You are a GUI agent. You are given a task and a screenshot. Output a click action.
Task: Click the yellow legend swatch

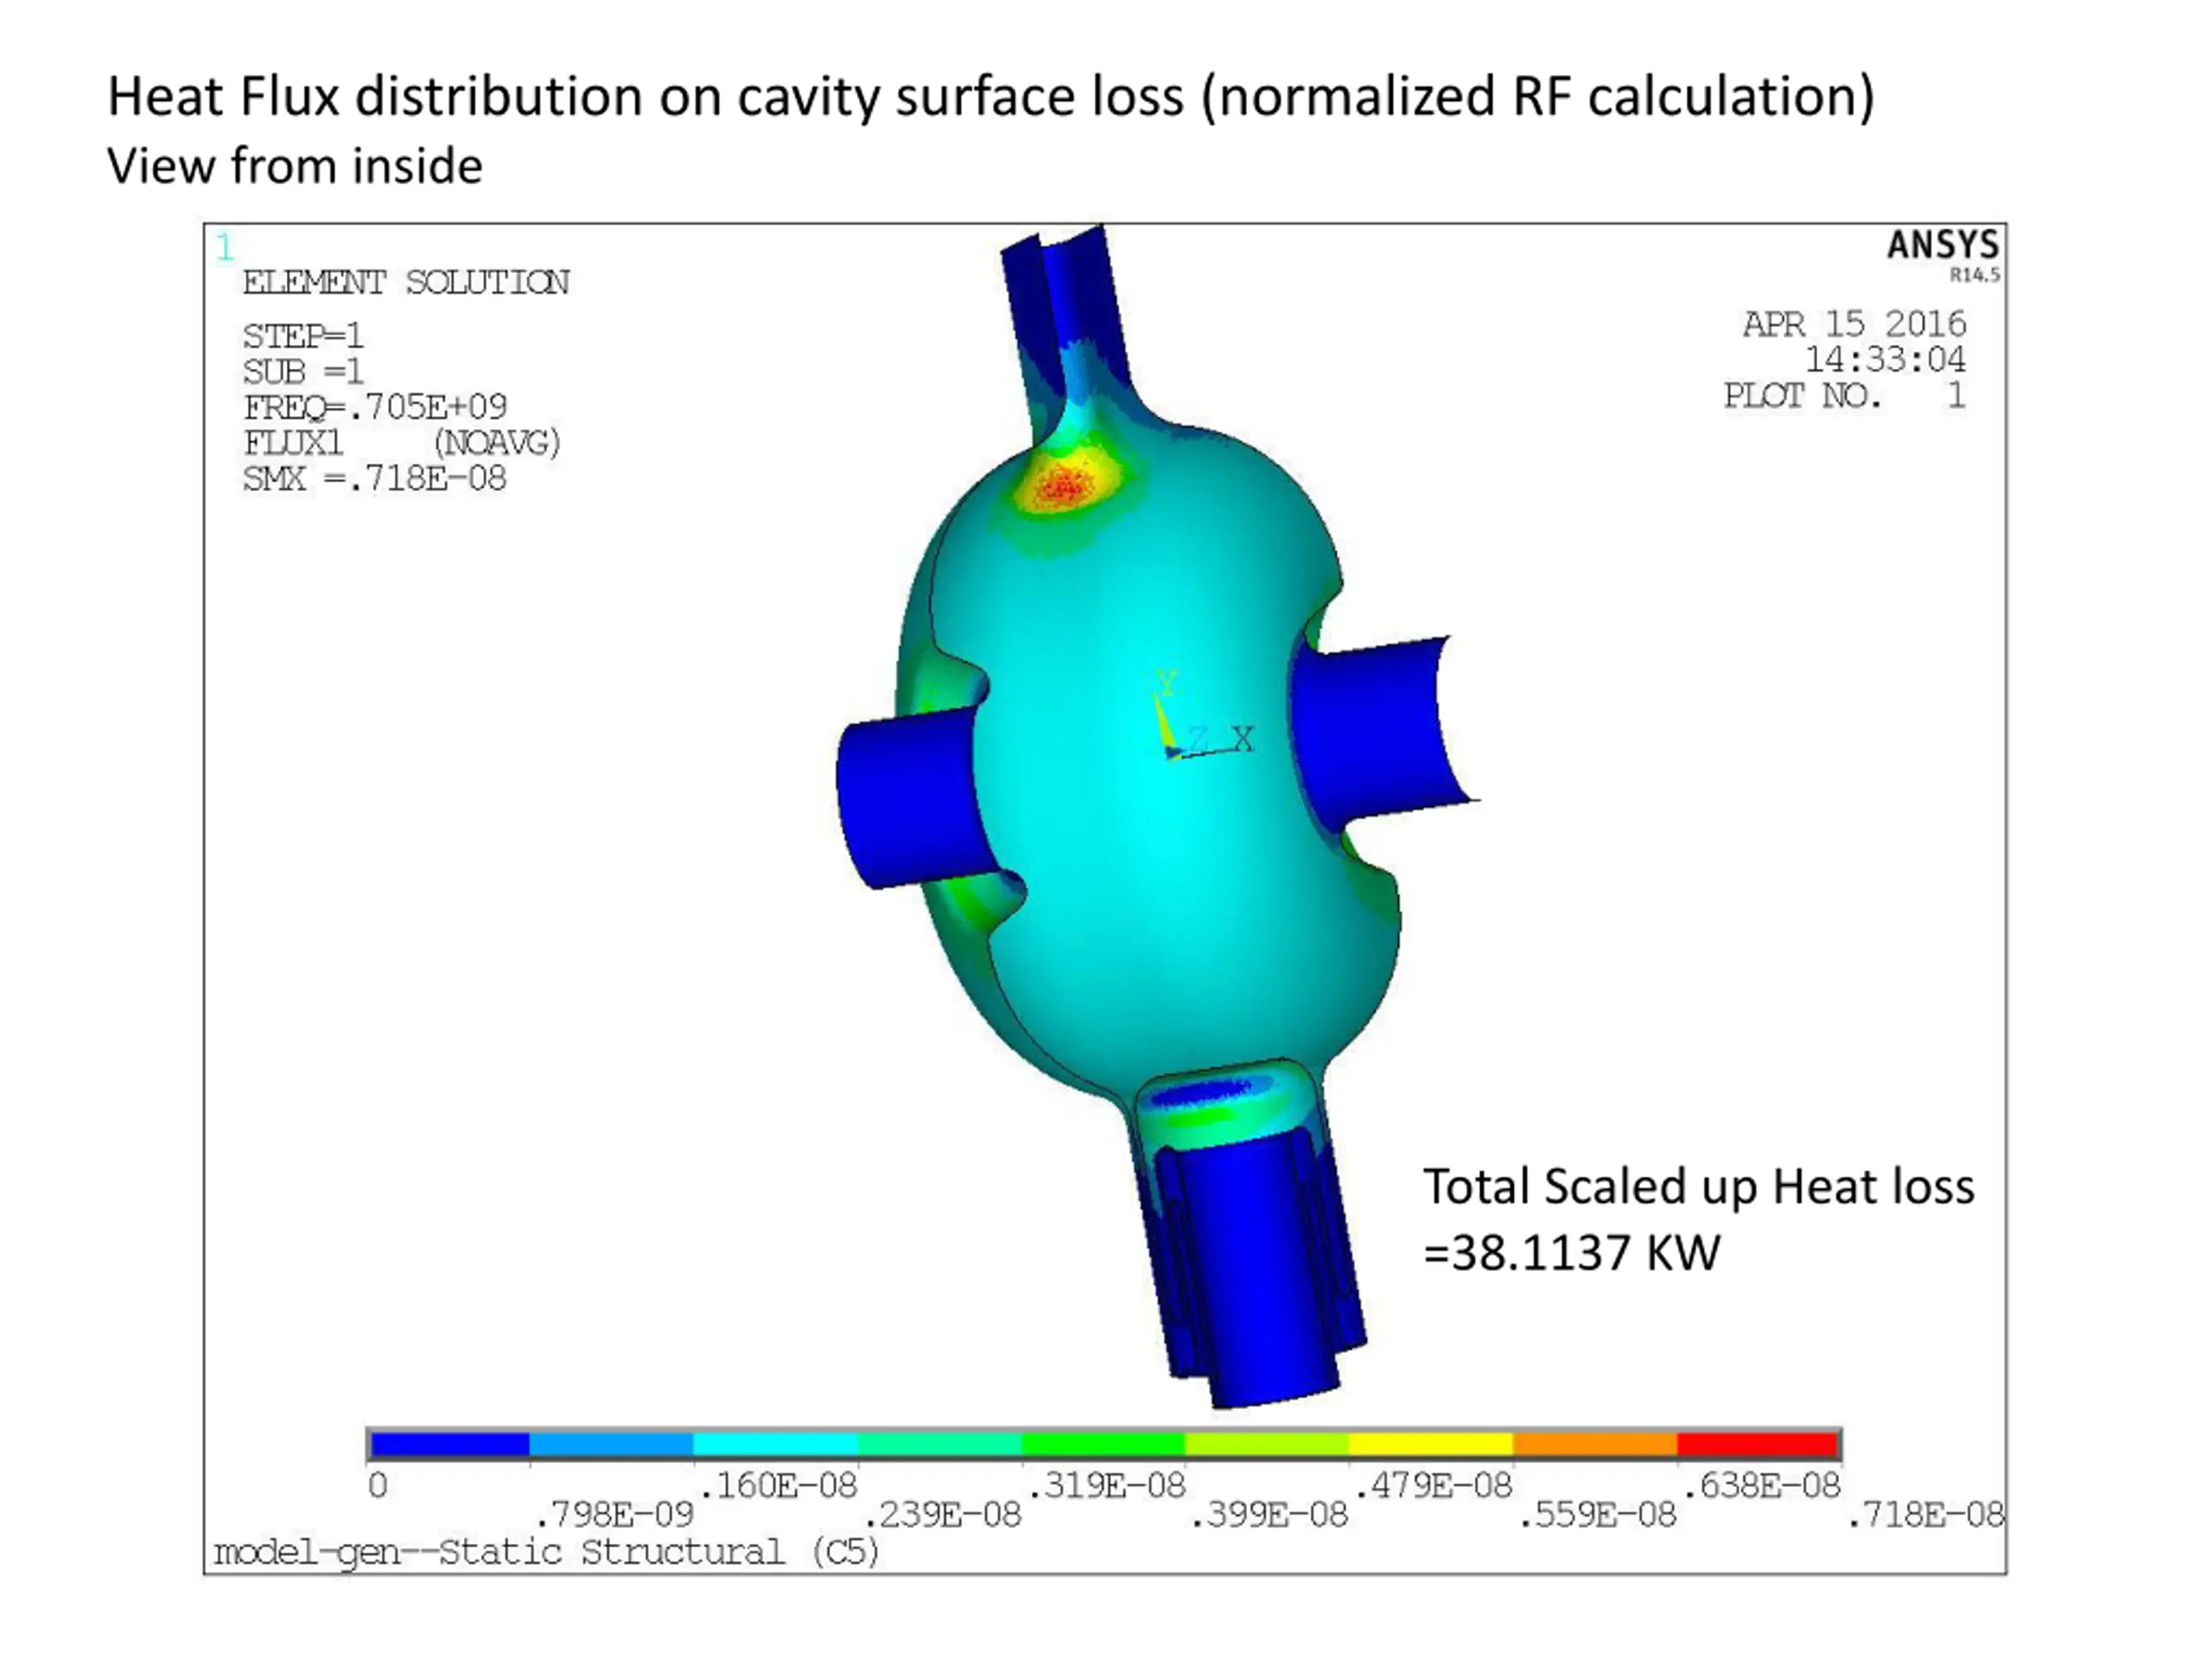(1431, 1445)
